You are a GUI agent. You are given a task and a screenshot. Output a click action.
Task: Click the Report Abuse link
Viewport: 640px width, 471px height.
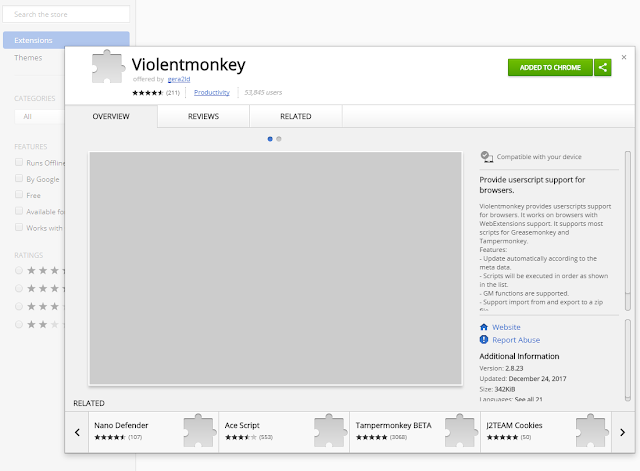pyautogui.click(x=516, y=340)
